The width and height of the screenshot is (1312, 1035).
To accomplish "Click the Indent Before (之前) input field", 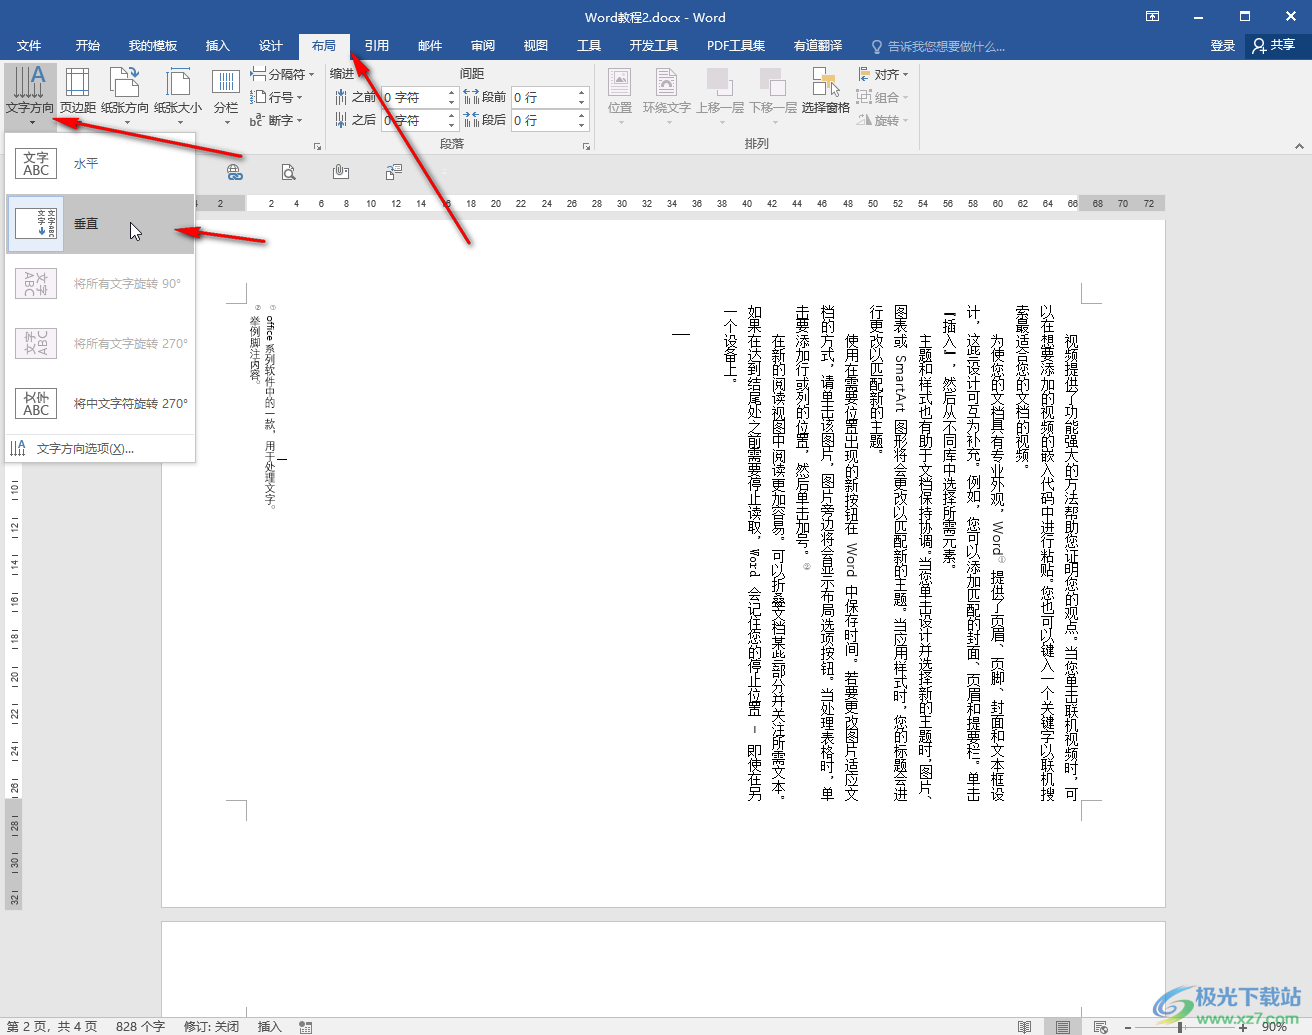I will coord(414,97).
